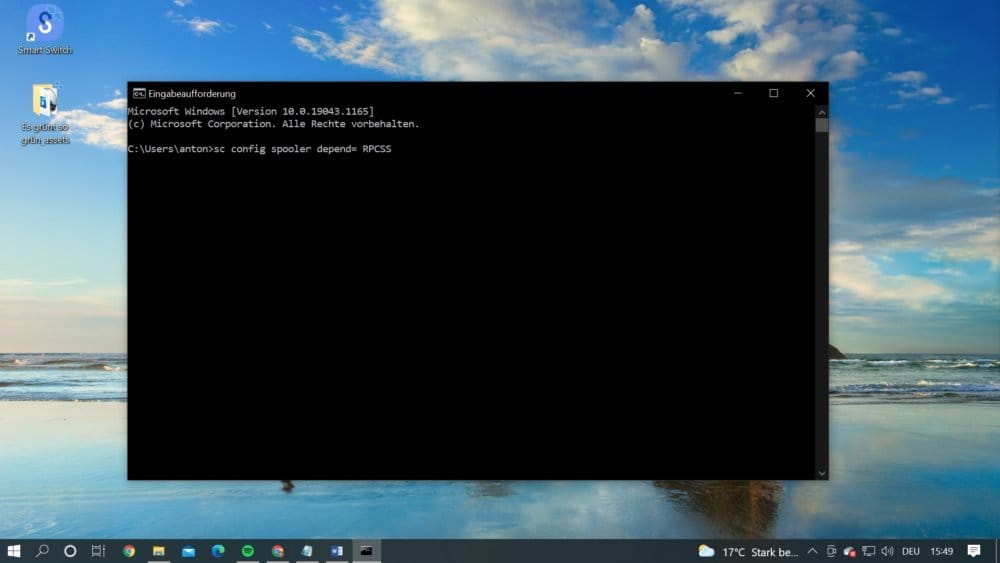Viewport: 1000px width, 563px height.
Task: Open the 17°C weather widget
Action: tap(747, 552)
